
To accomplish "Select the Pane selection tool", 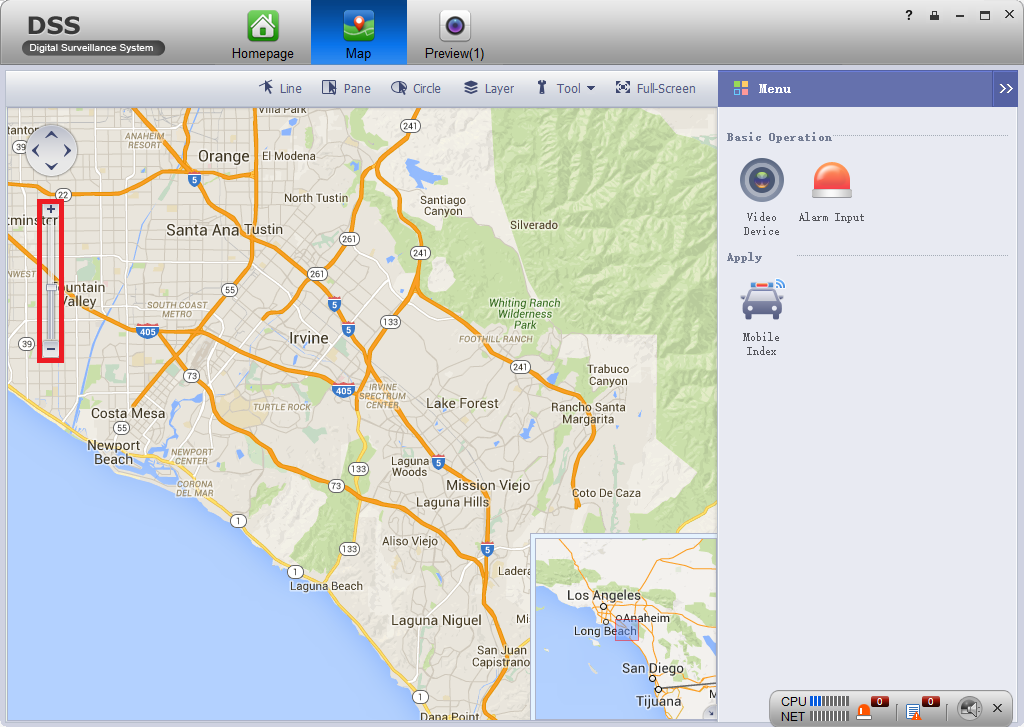I will click(x=346, y=88).
